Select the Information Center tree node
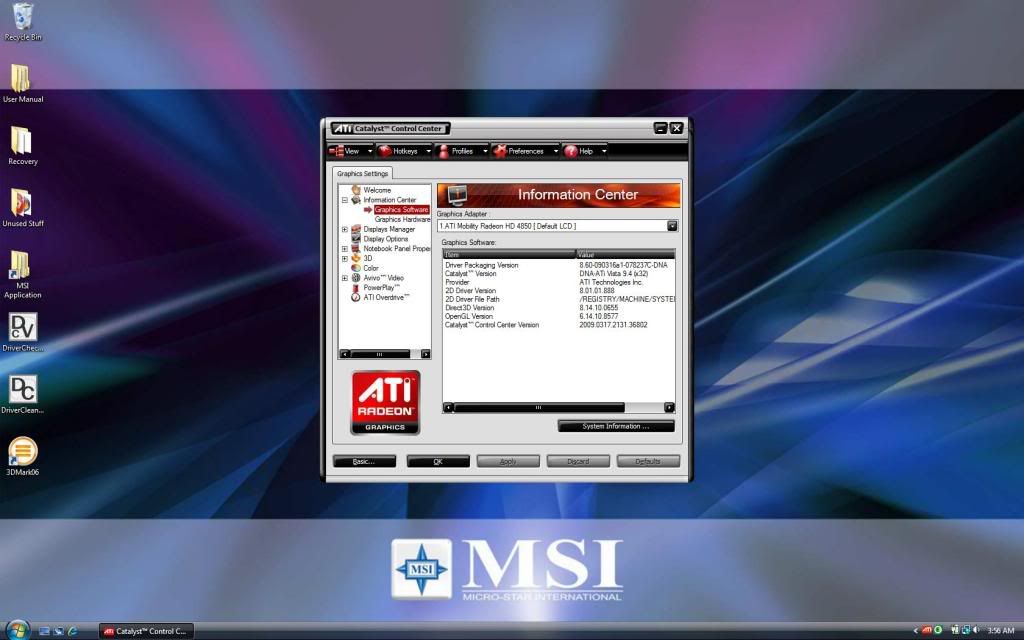Screen dimensions: 1024x640 (x=389, y=200)
